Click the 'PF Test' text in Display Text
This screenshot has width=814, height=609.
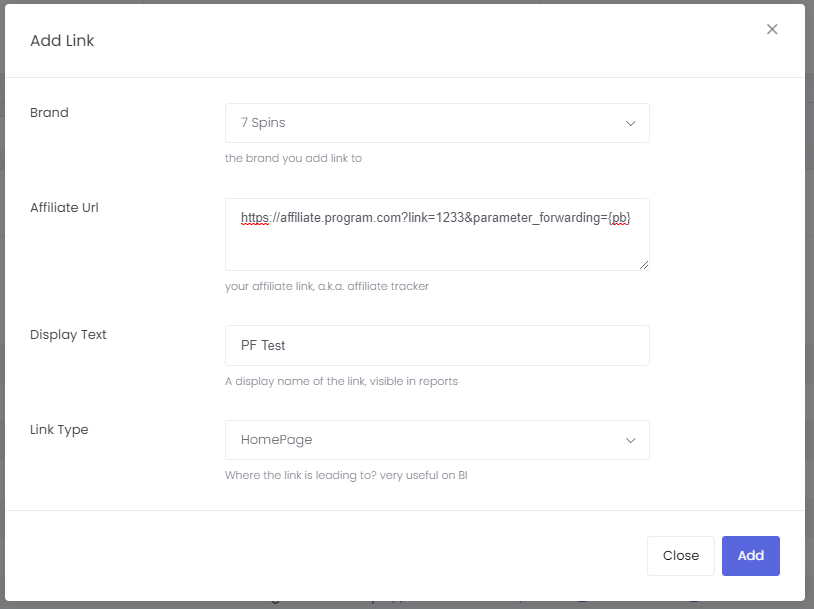(264, 347)
